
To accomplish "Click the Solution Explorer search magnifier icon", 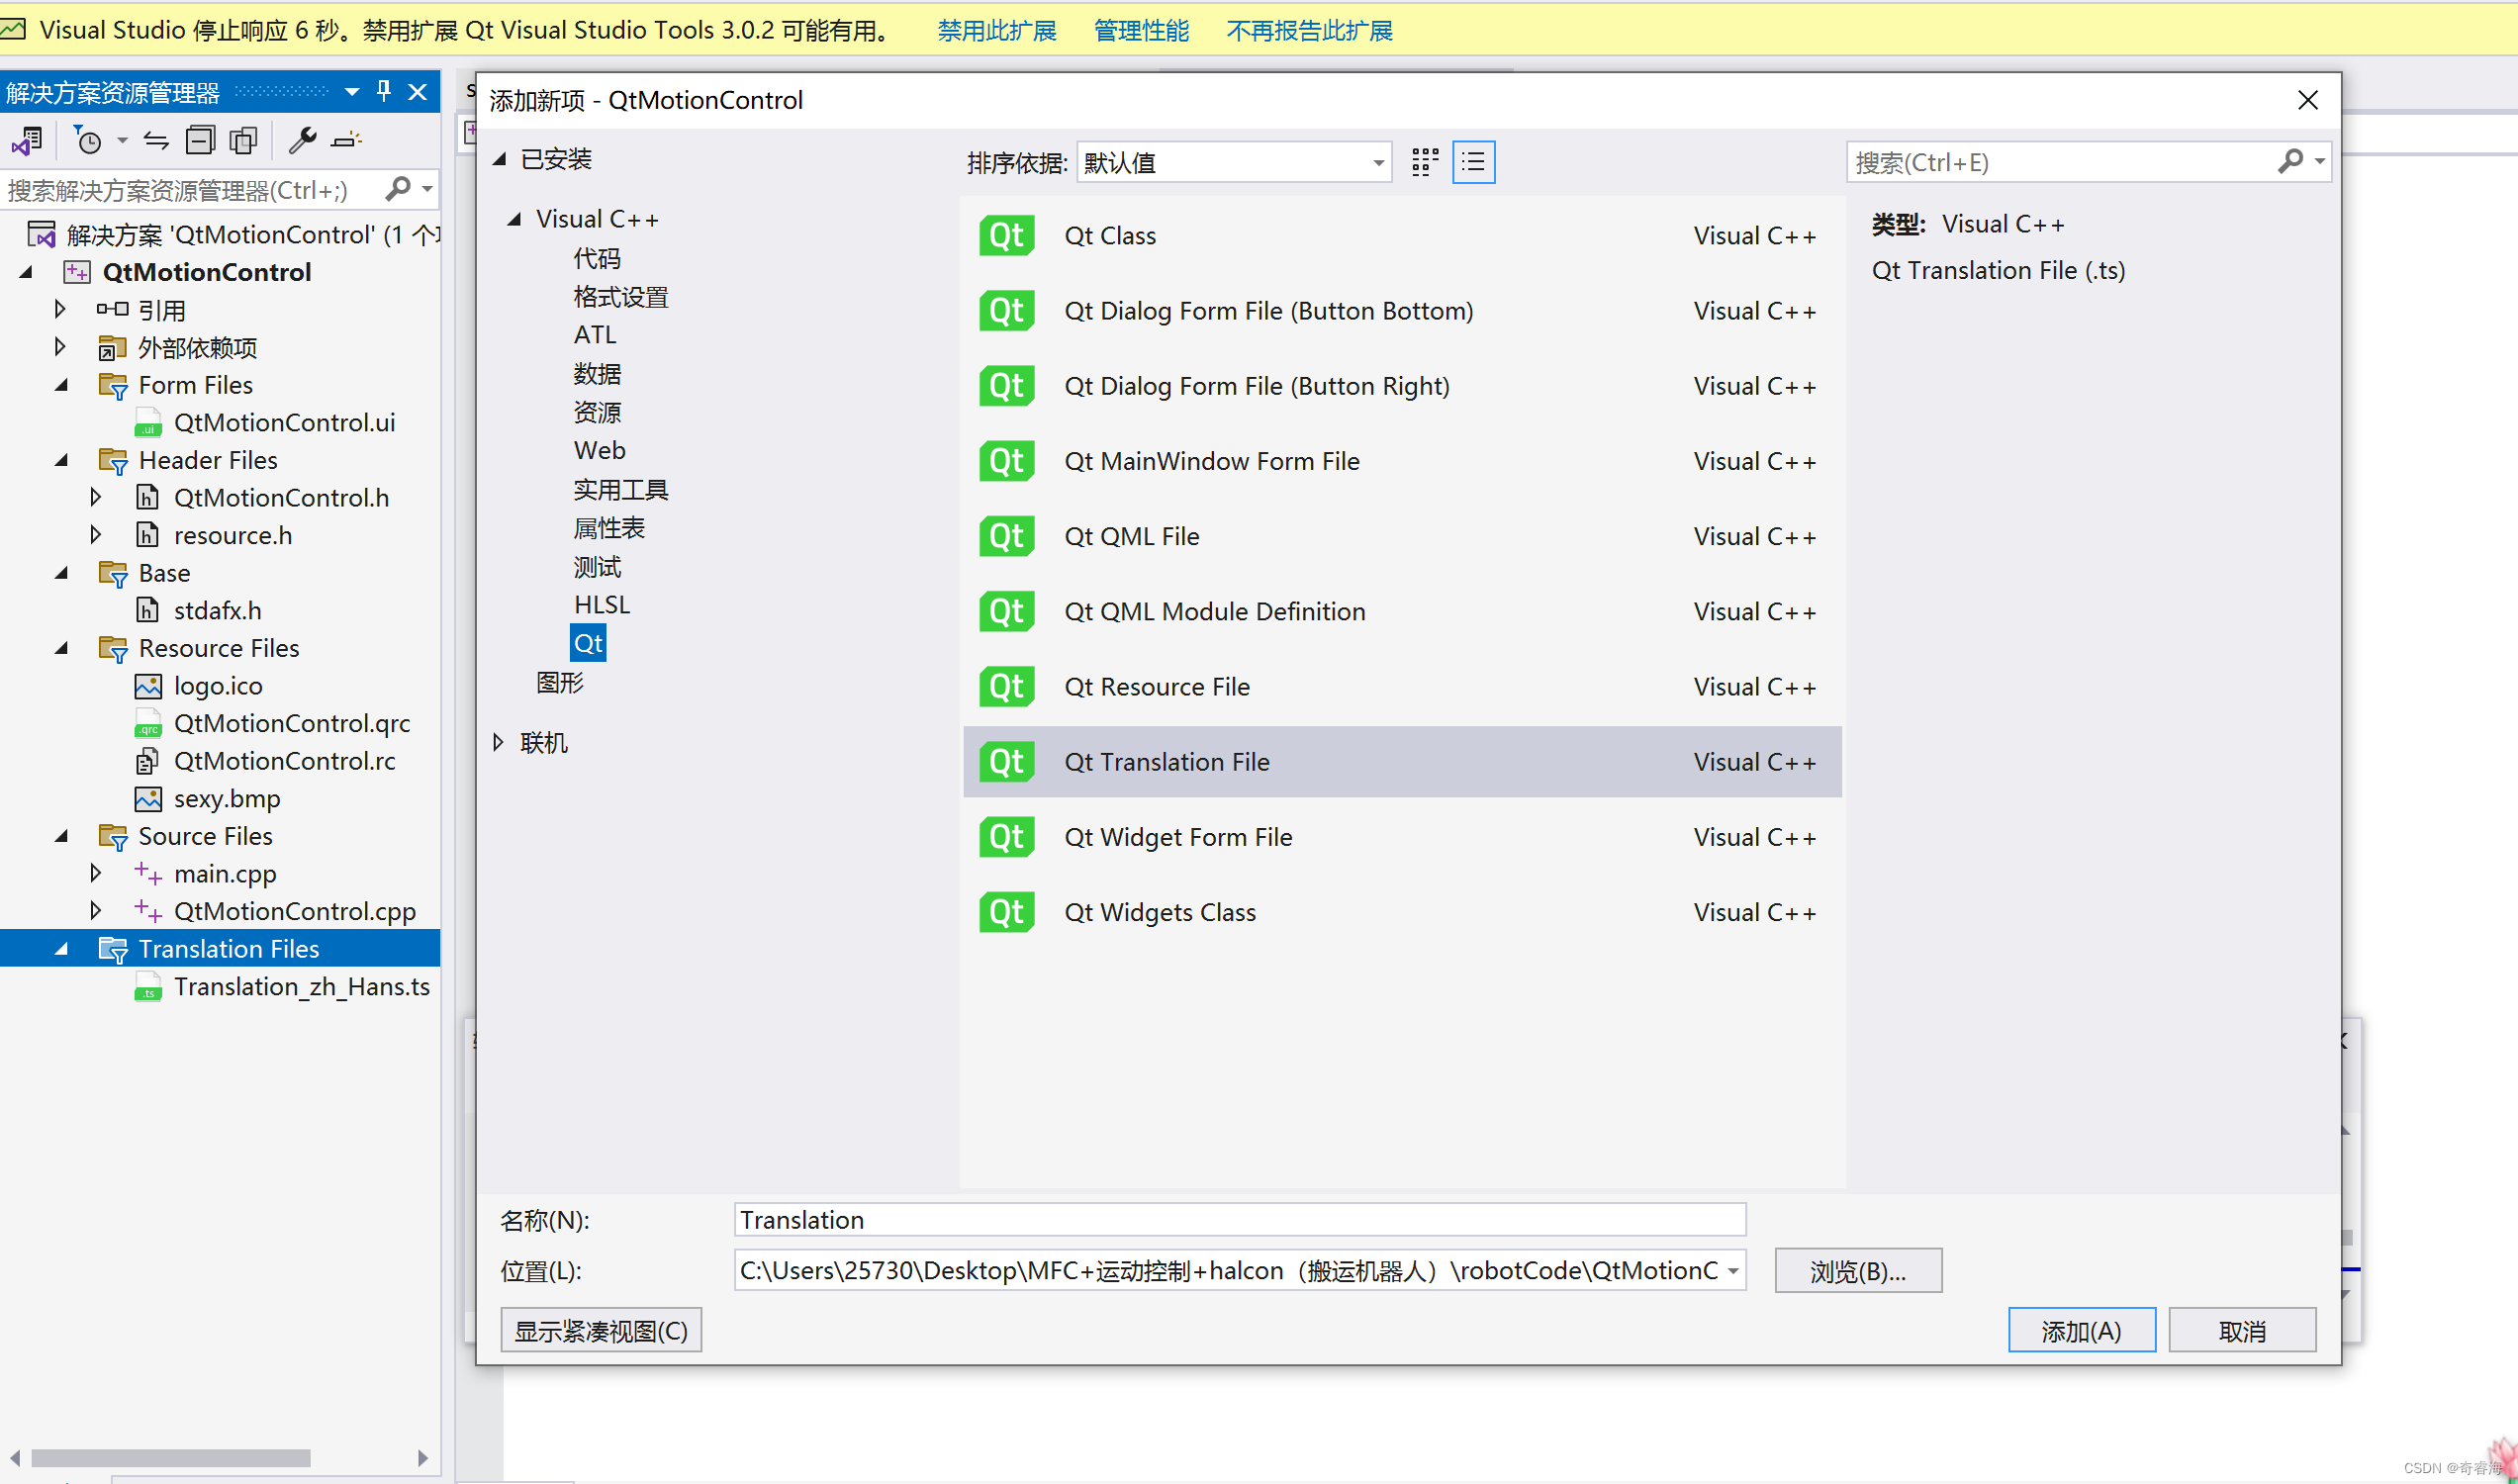I will point(398,188).
